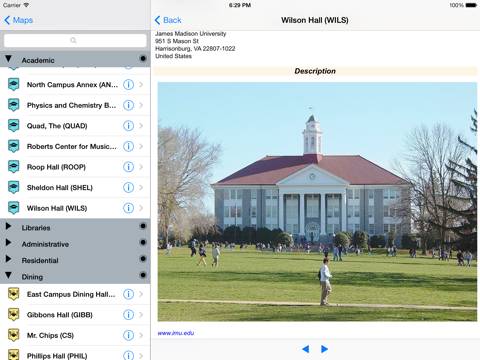Open chevron for North Campus Annex

[x=141, y=85]
